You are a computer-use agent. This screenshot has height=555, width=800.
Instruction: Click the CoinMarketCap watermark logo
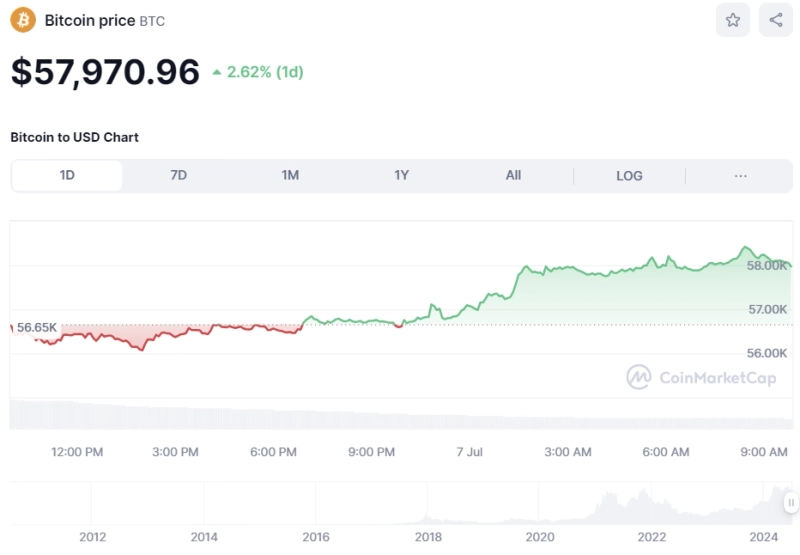tap(638, 377)
